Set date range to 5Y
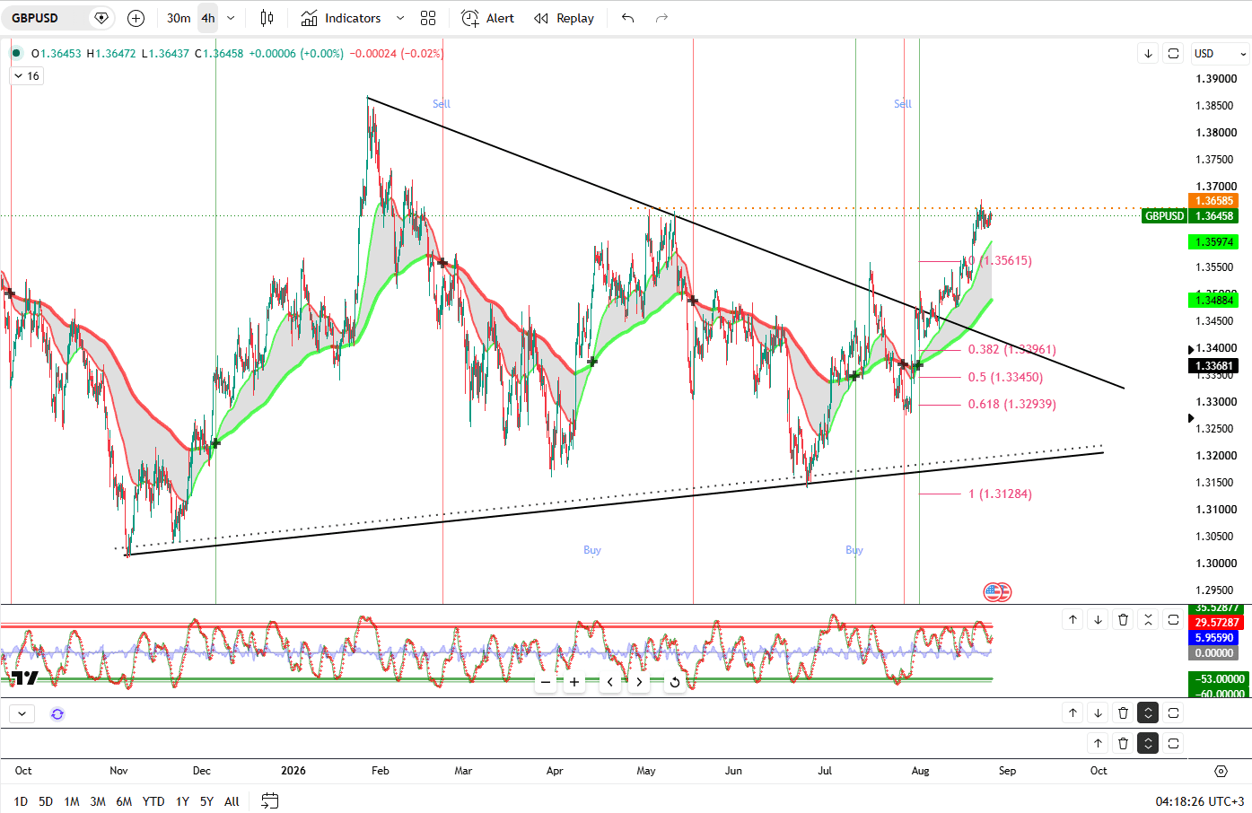Image resolution: width=1252 pixels, height=813 pixels. pos(206,801)
